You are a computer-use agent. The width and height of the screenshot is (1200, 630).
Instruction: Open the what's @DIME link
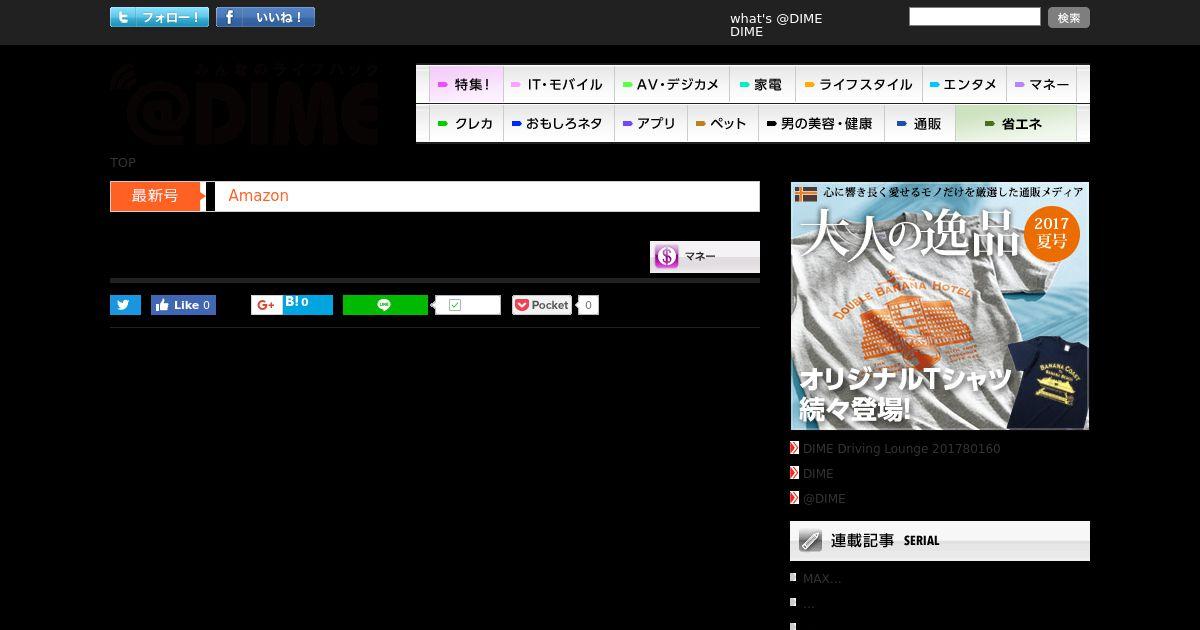[776, 18]
